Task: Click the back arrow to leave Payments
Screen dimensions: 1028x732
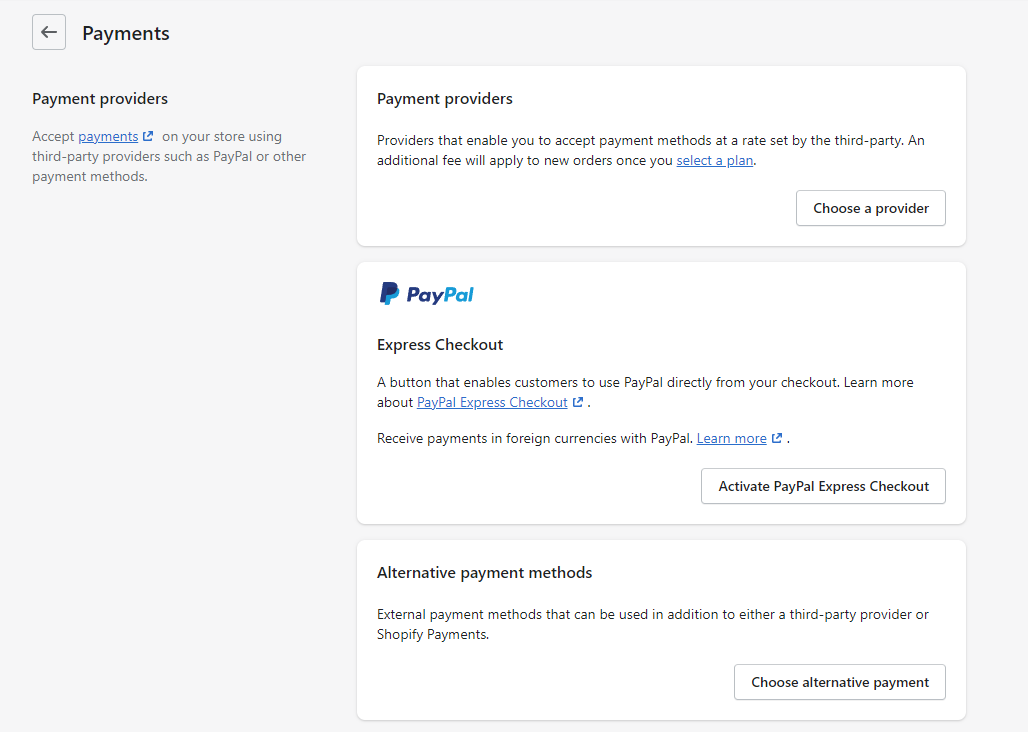Action: 48,31
